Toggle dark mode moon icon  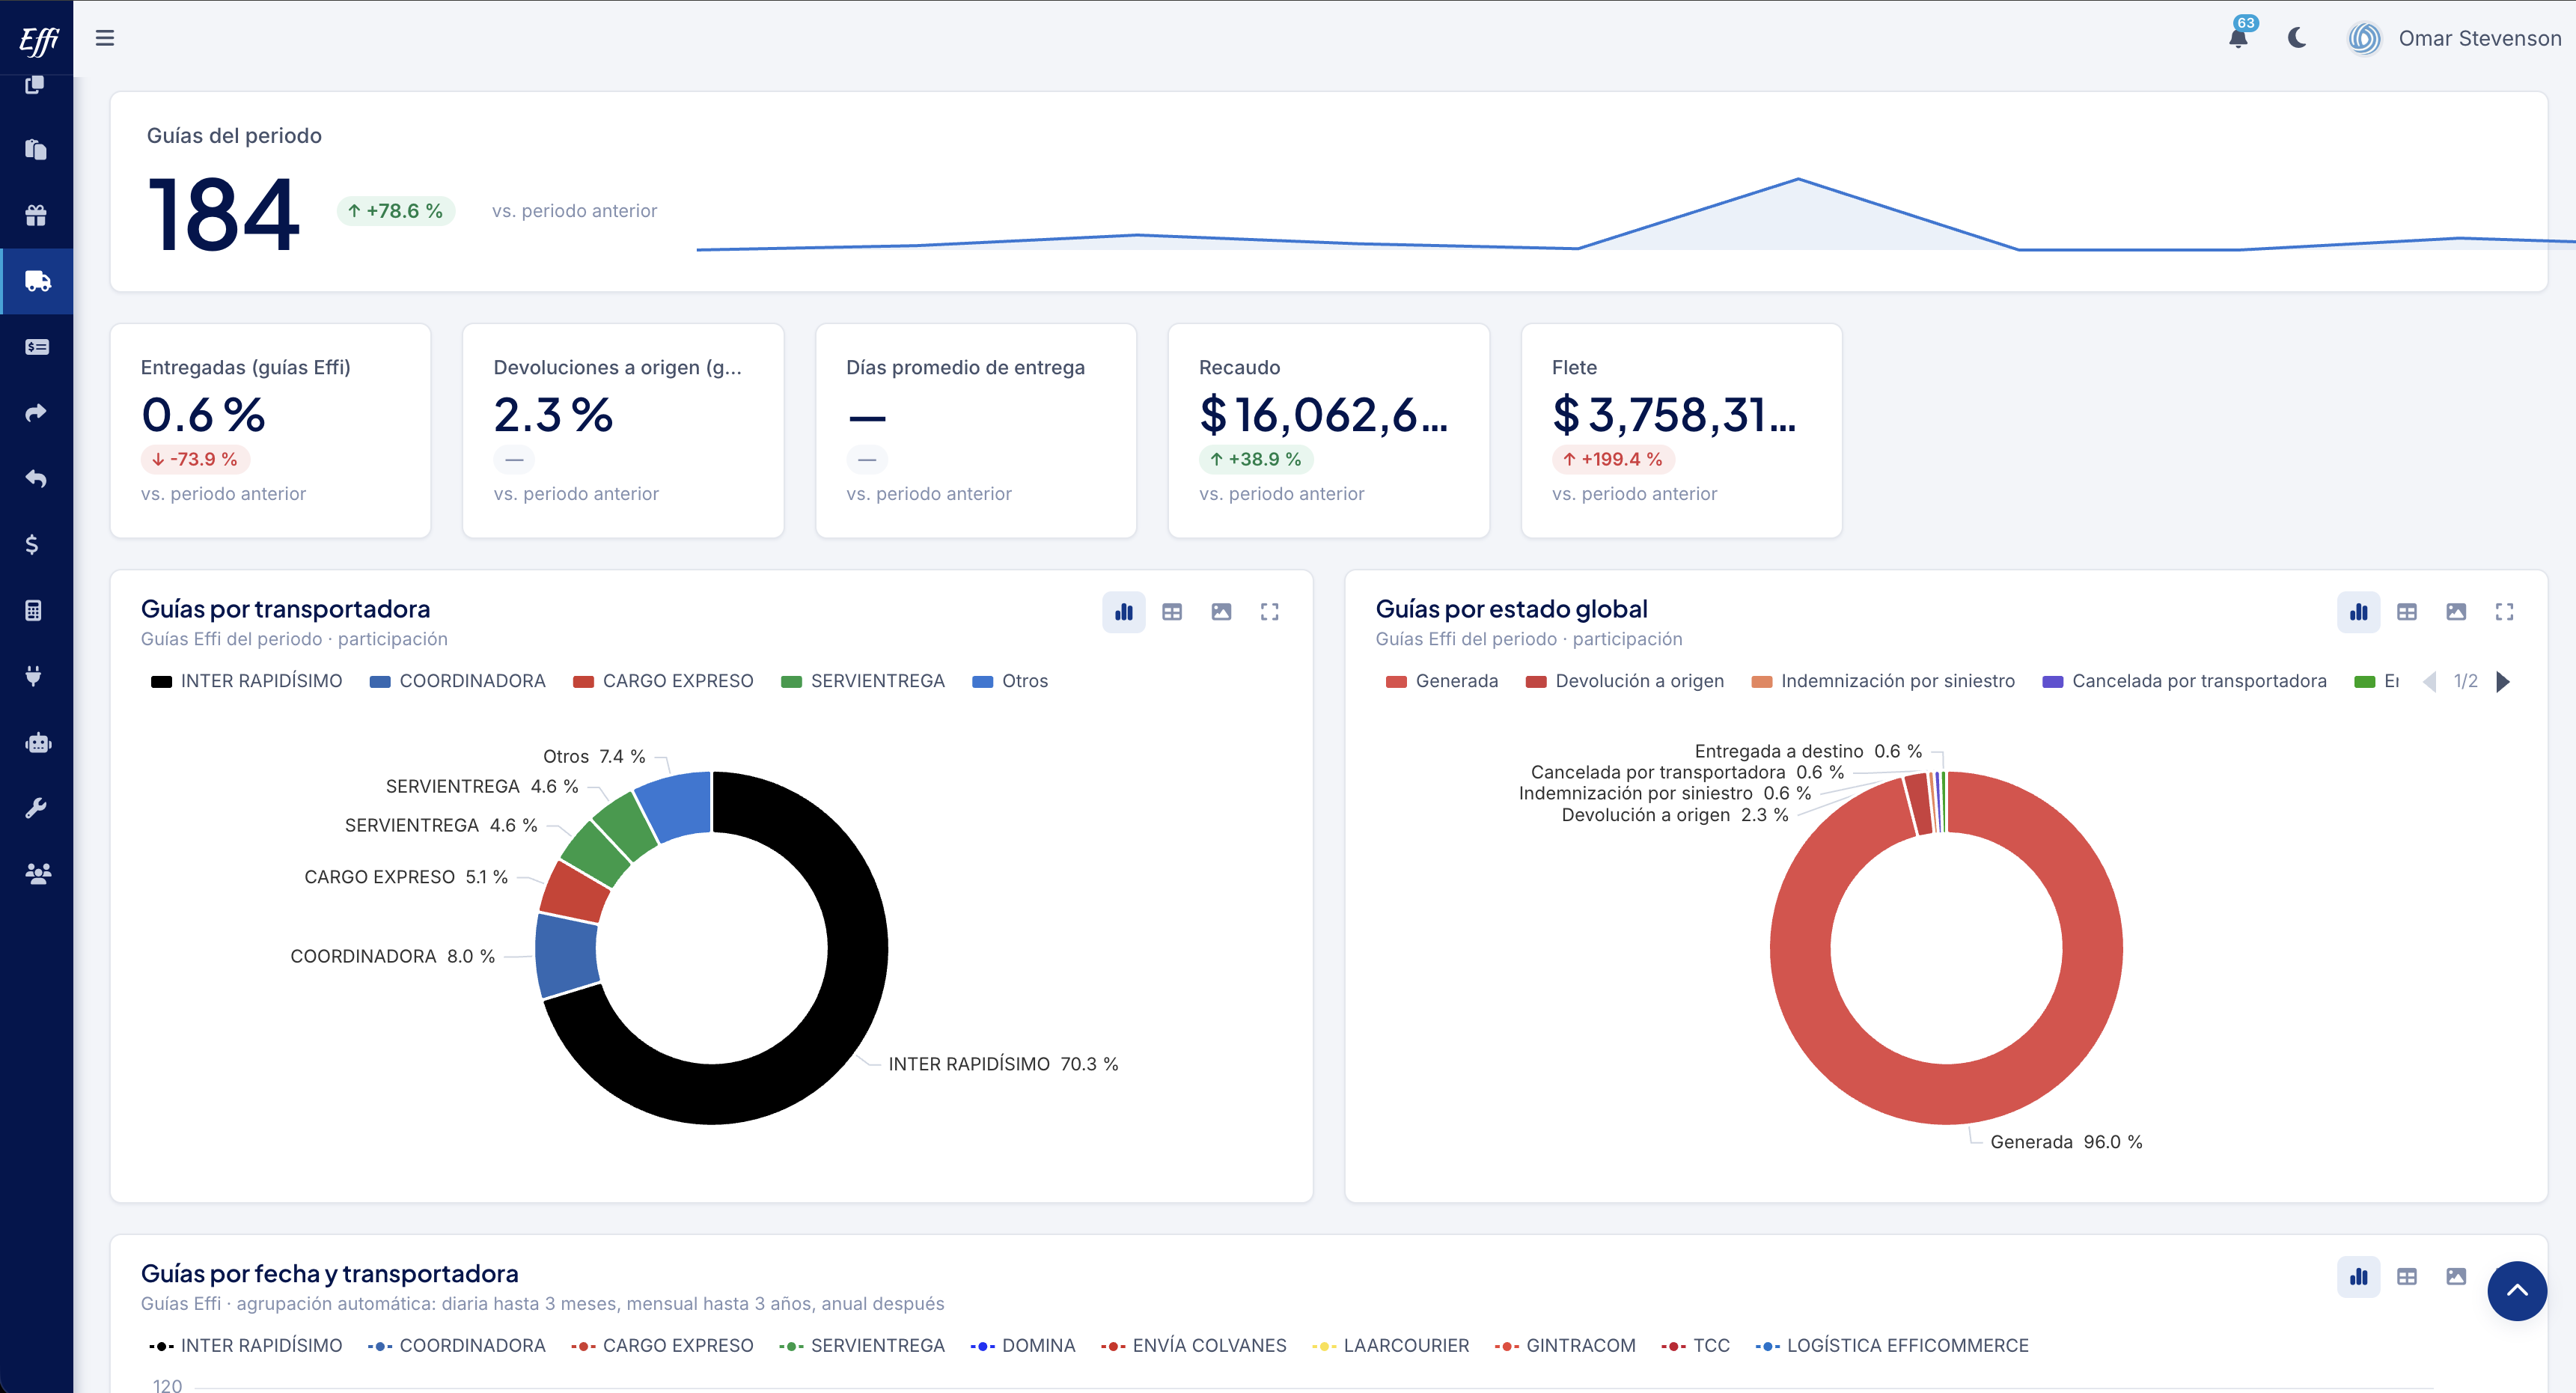point(2297,38)
